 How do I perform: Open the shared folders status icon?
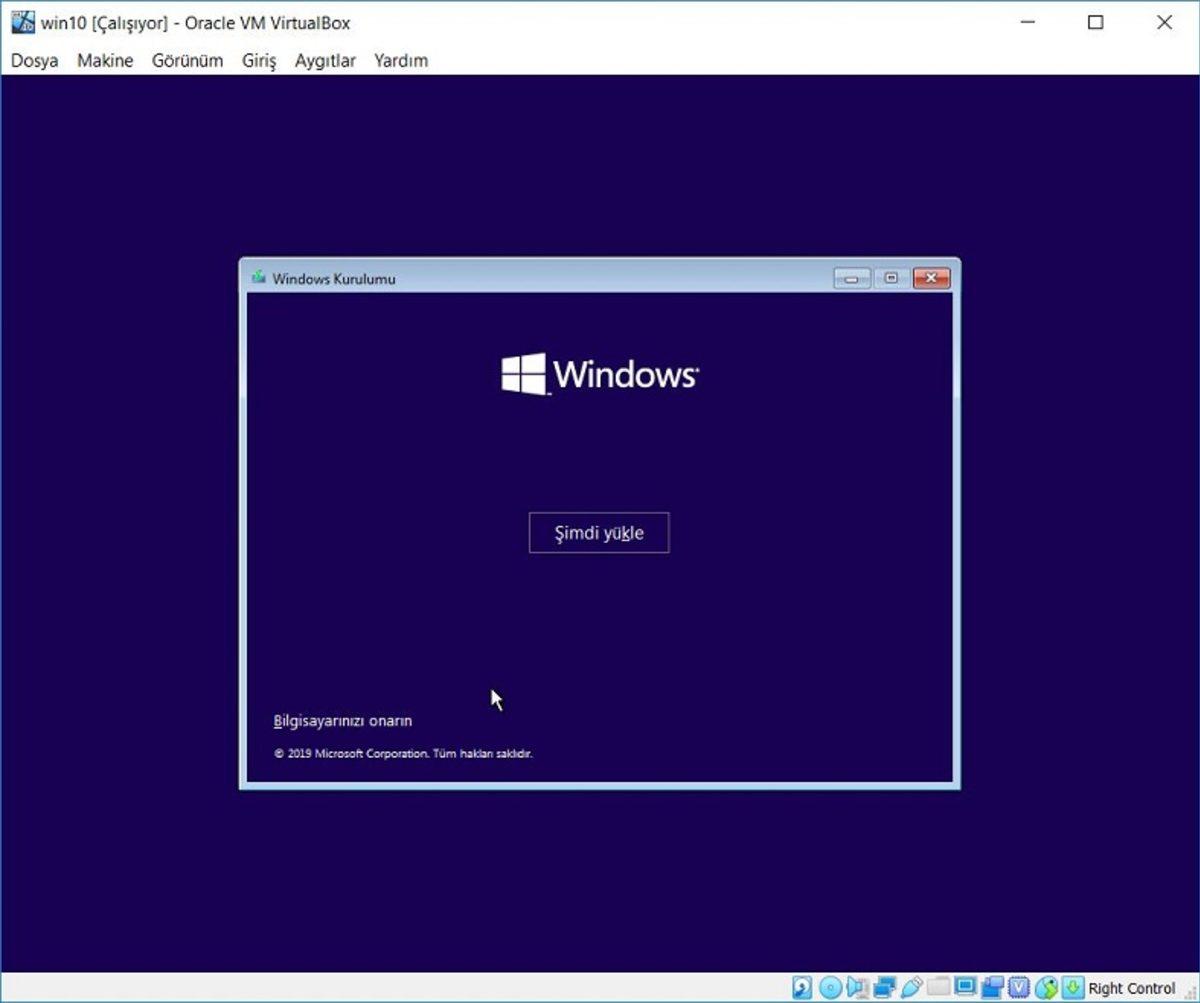pos(938,987)
